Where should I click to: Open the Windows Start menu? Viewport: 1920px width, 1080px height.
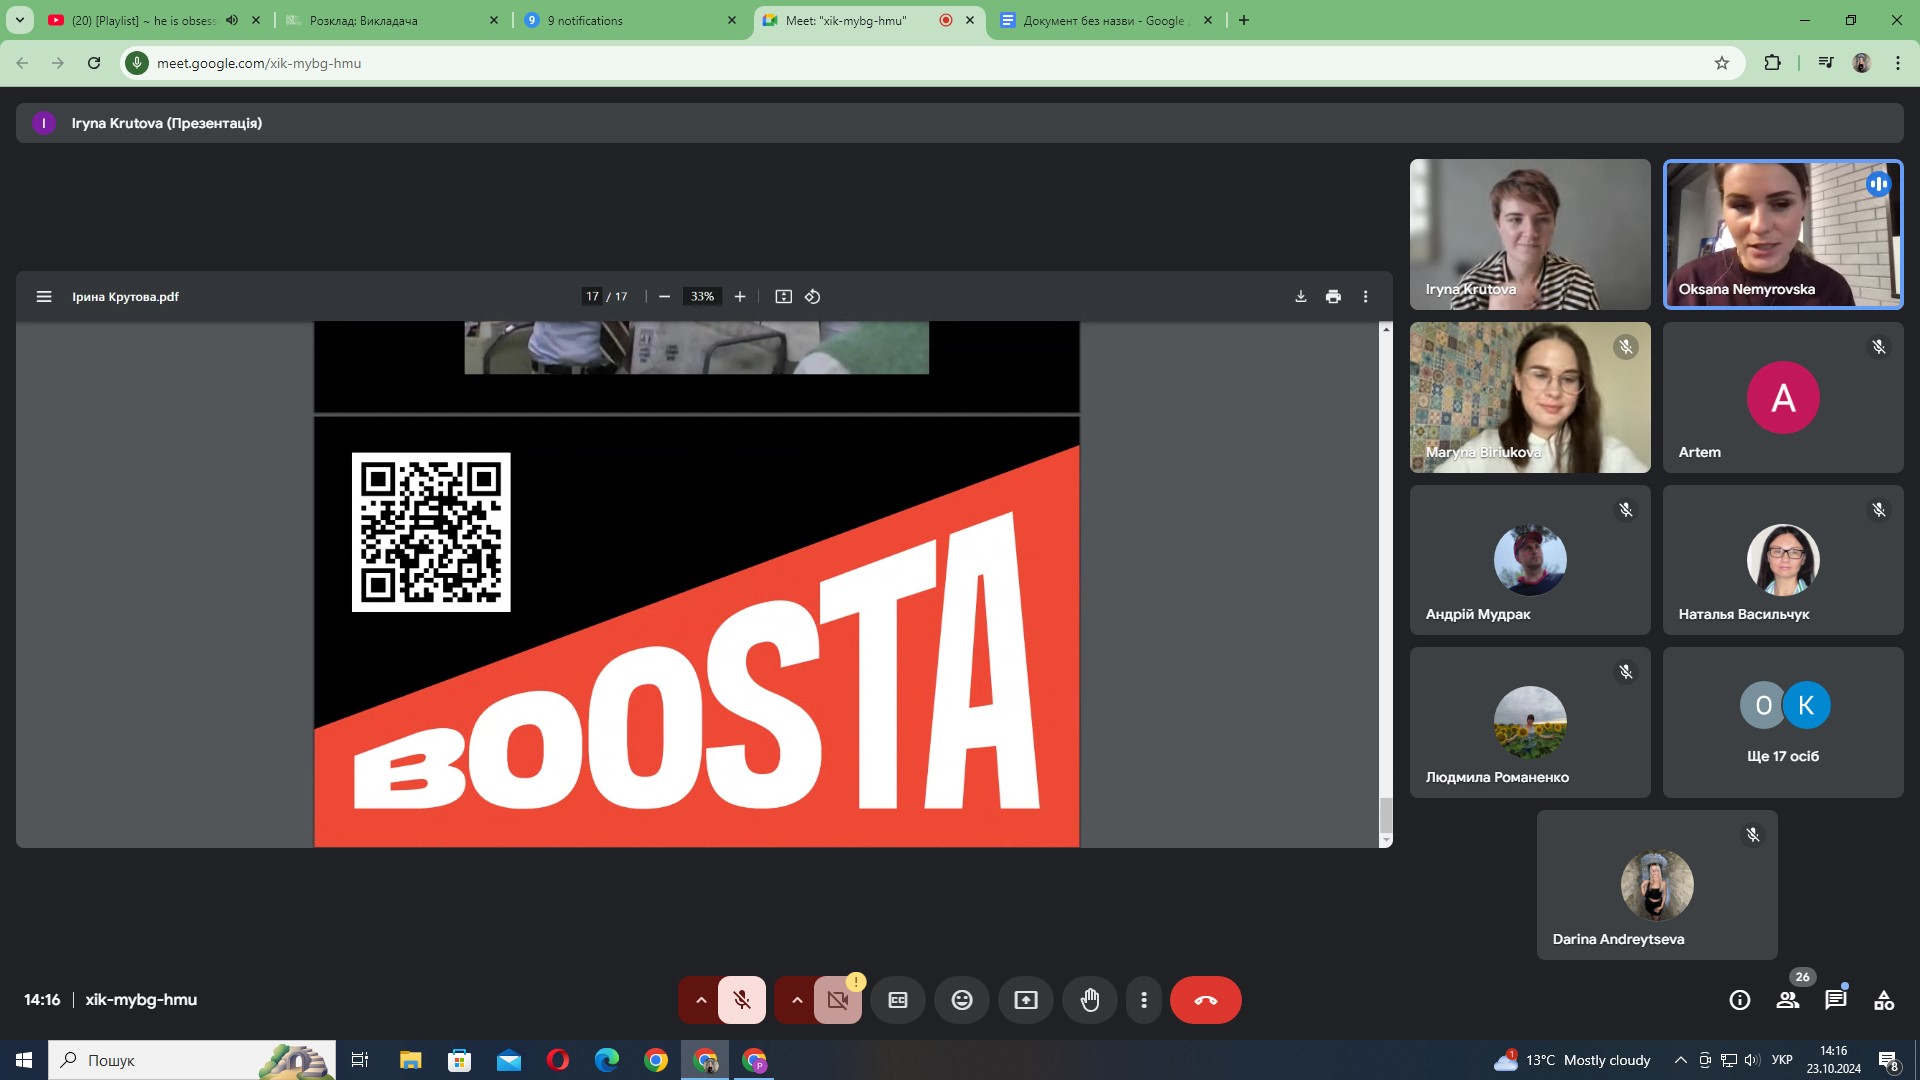(x=24, y=1060)
